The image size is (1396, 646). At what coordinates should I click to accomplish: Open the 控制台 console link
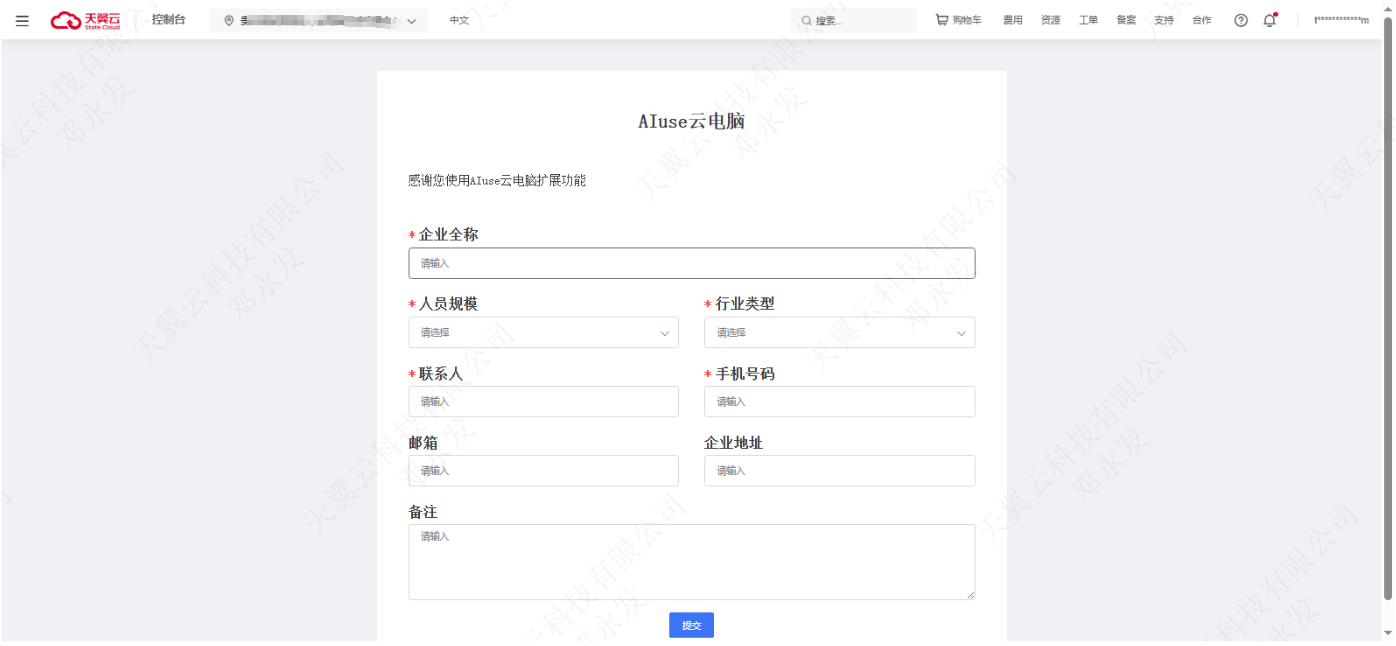coord(169,20)
